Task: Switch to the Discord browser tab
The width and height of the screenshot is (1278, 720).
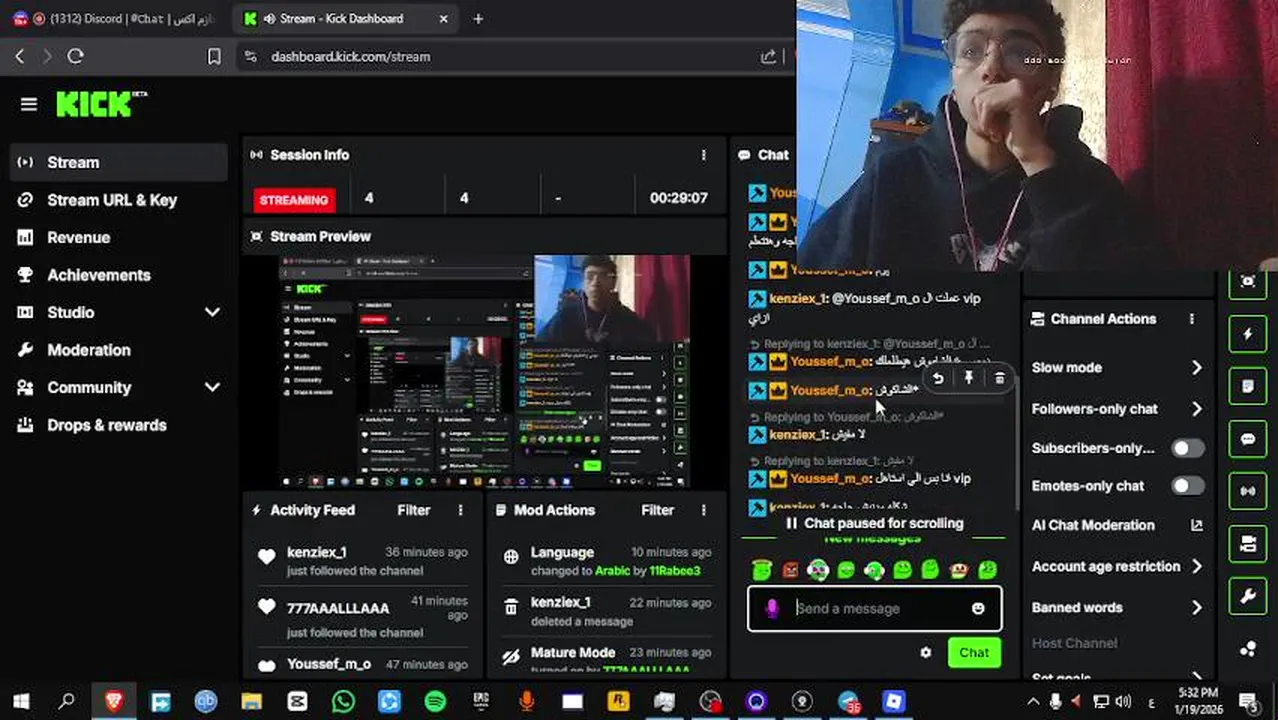Action: point(115,18)
